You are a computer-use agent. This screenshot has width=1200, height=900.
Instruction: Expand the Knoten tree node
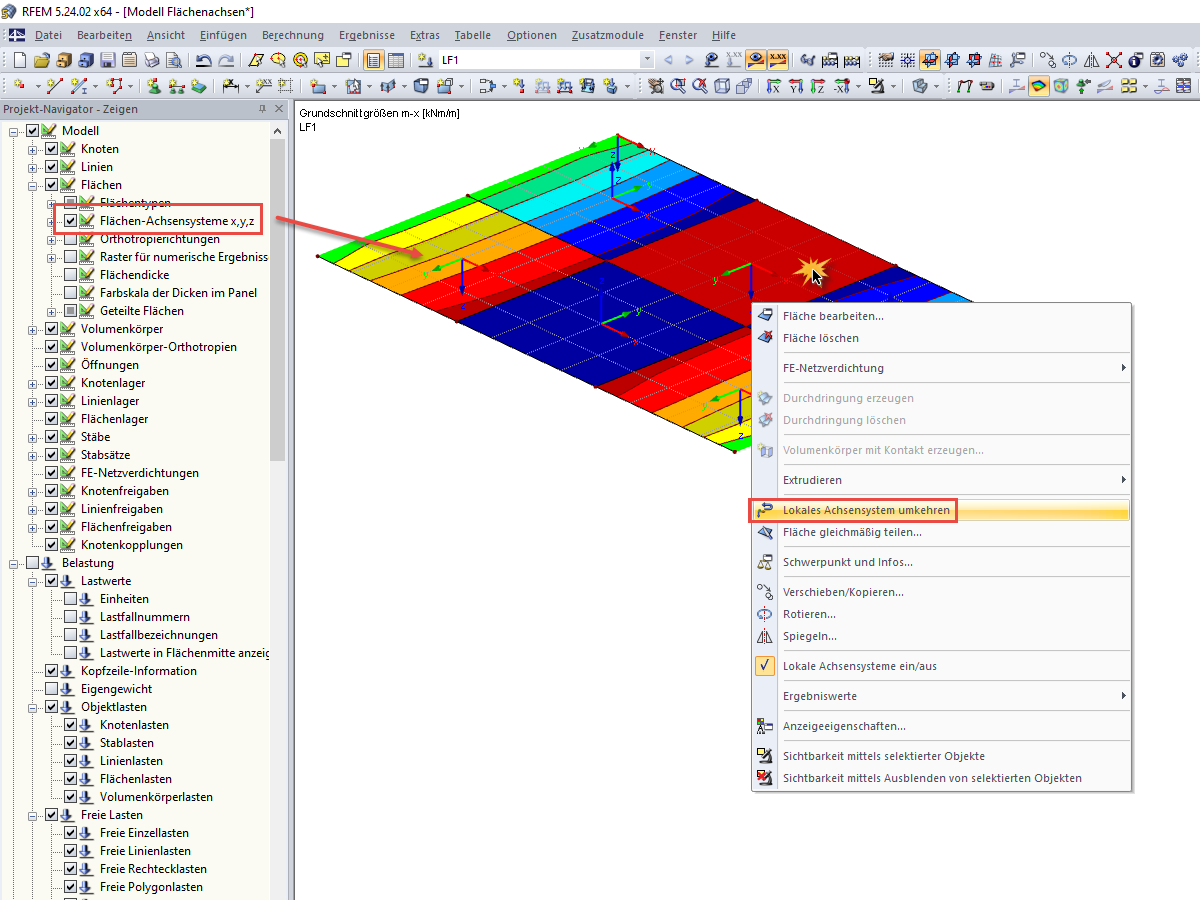(33, 149)
